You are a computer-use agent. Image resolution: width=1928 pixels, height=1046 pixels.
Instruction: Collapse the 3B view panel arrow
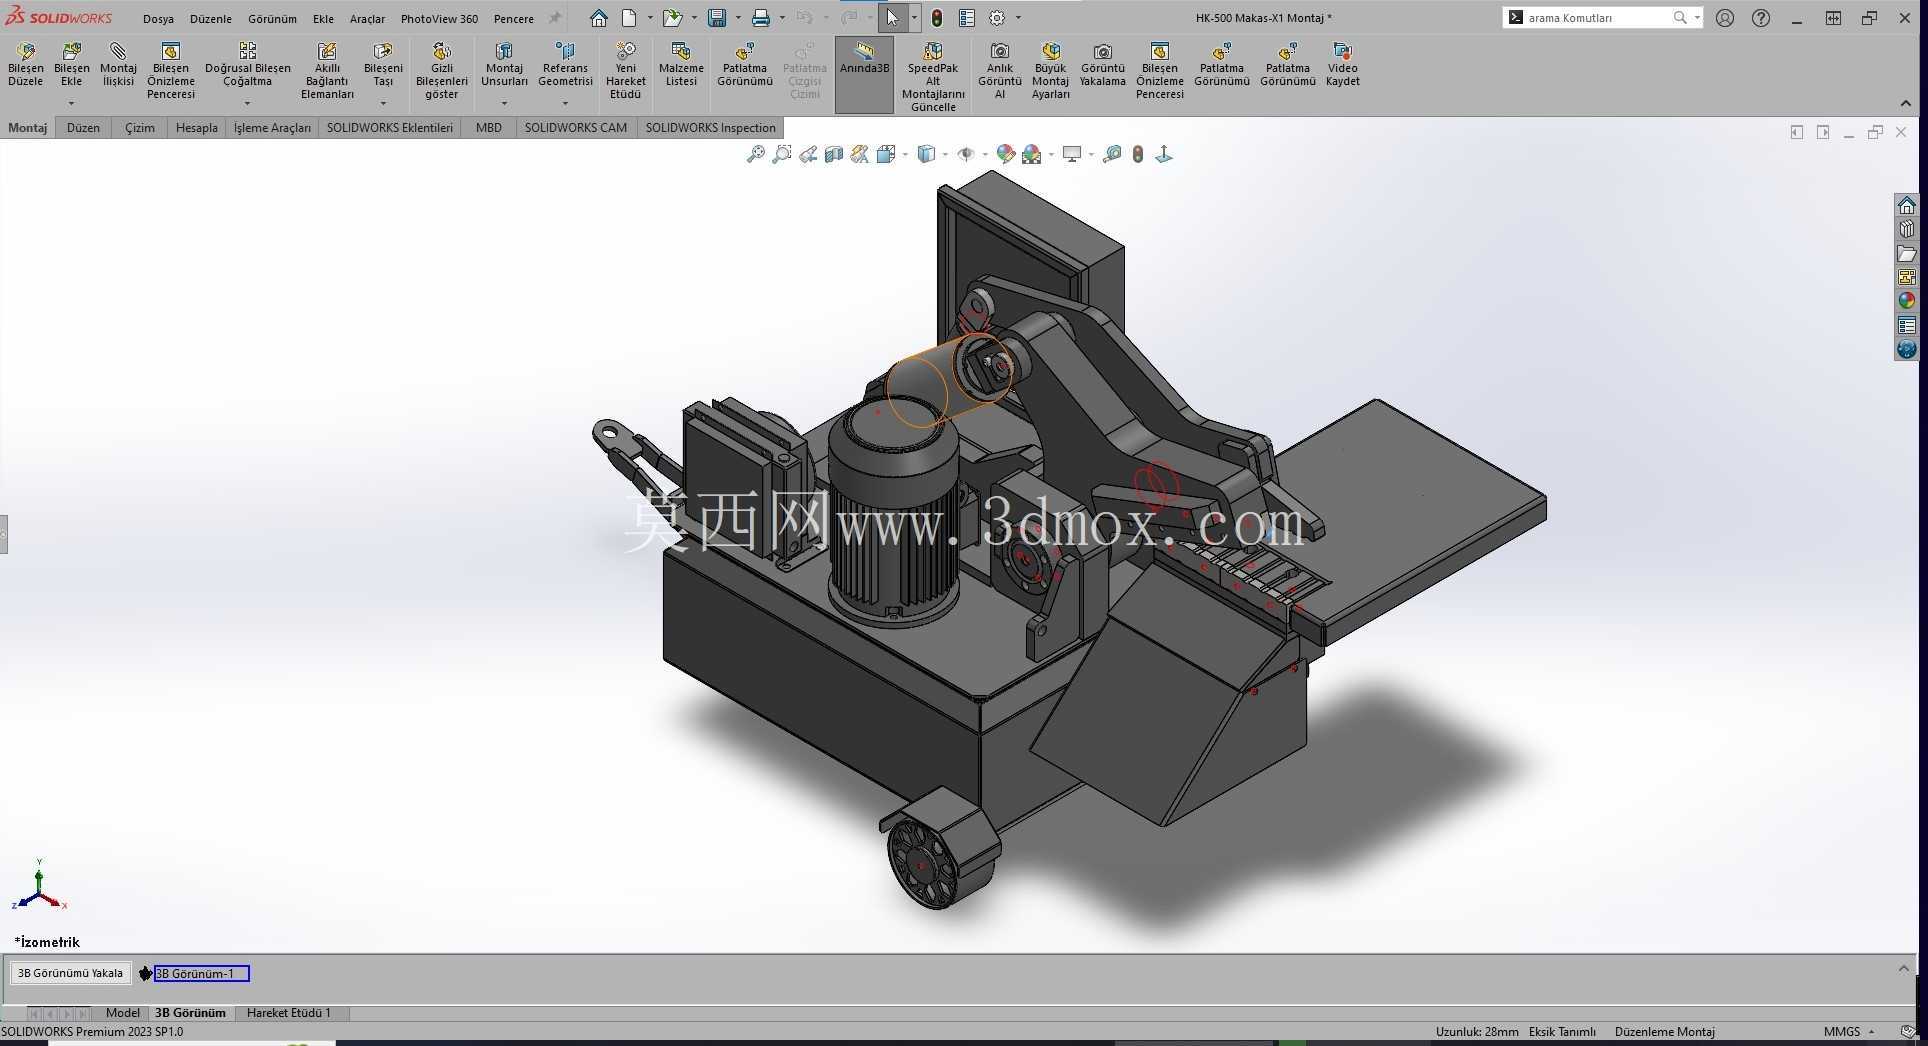click(x=1904, y=968)
